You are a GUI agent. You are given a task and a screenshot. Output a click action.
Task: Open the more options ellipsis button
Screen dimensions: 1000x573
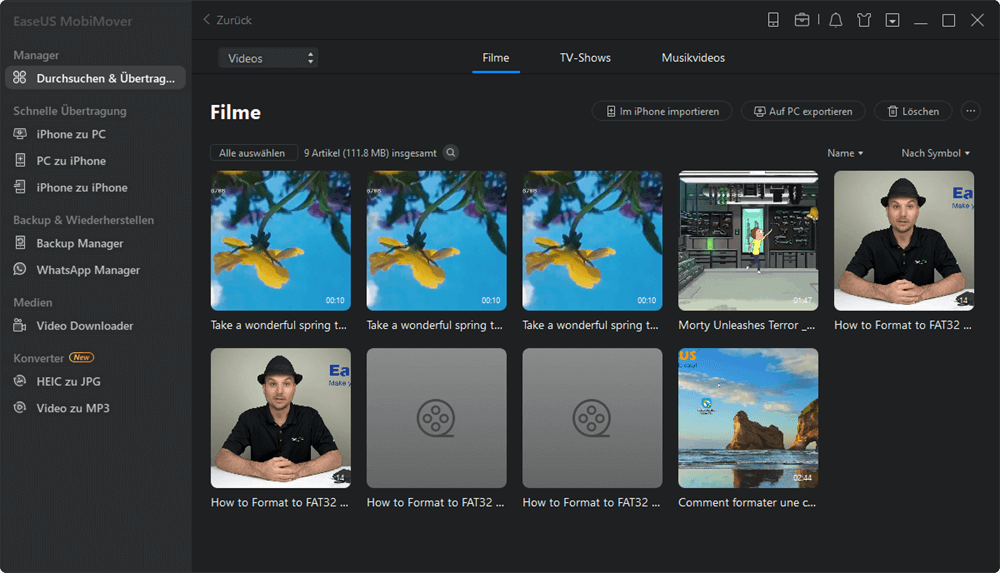pyautogui.click(x=971, y=111)
